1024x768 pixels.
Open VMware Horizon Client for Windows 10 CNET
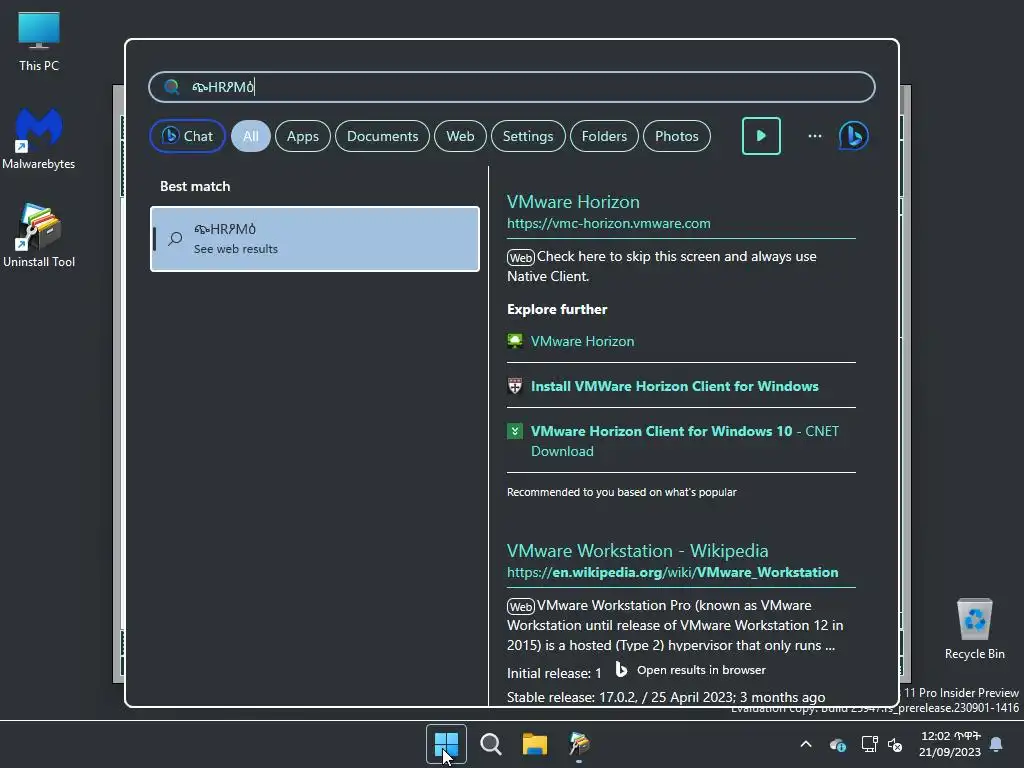coord(684,441)
